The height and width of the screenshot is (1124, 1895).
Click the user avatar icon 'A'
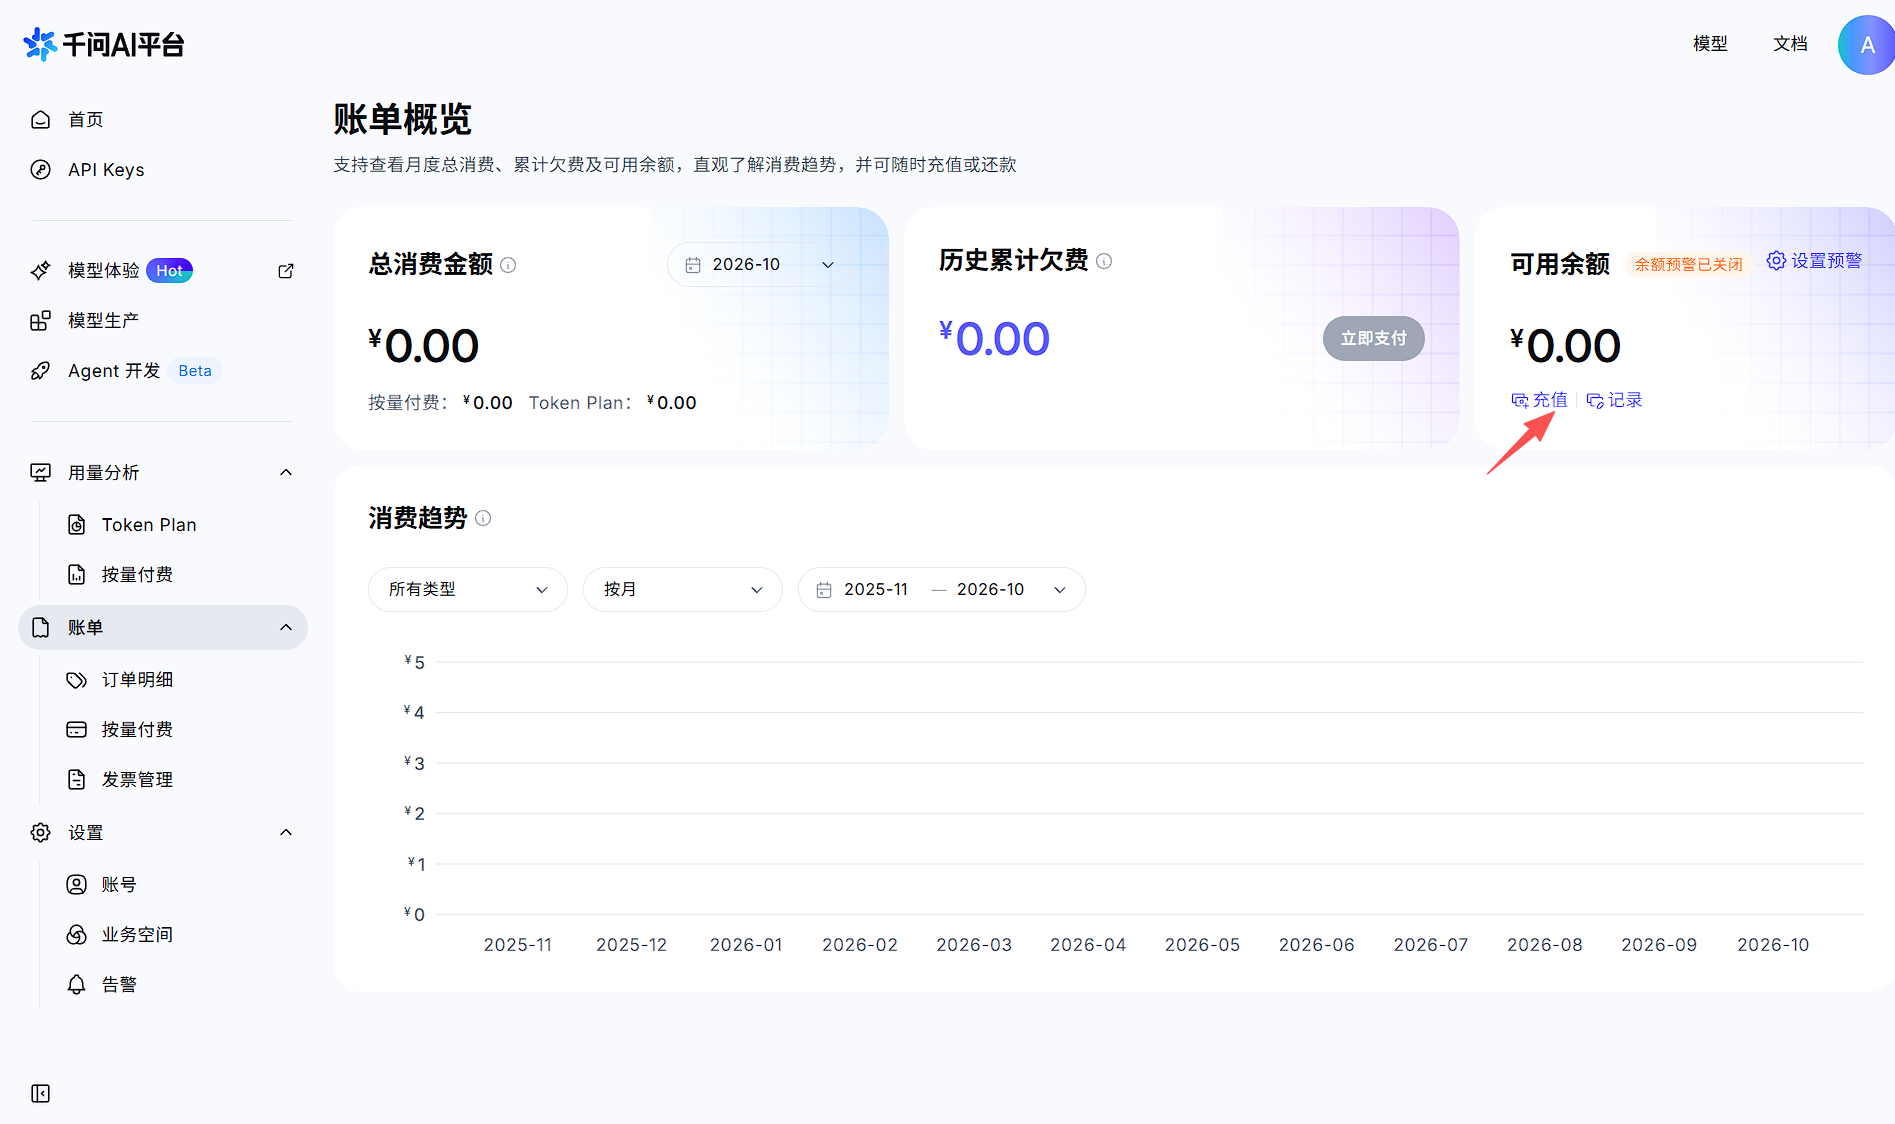click(x=1866, y=45)
